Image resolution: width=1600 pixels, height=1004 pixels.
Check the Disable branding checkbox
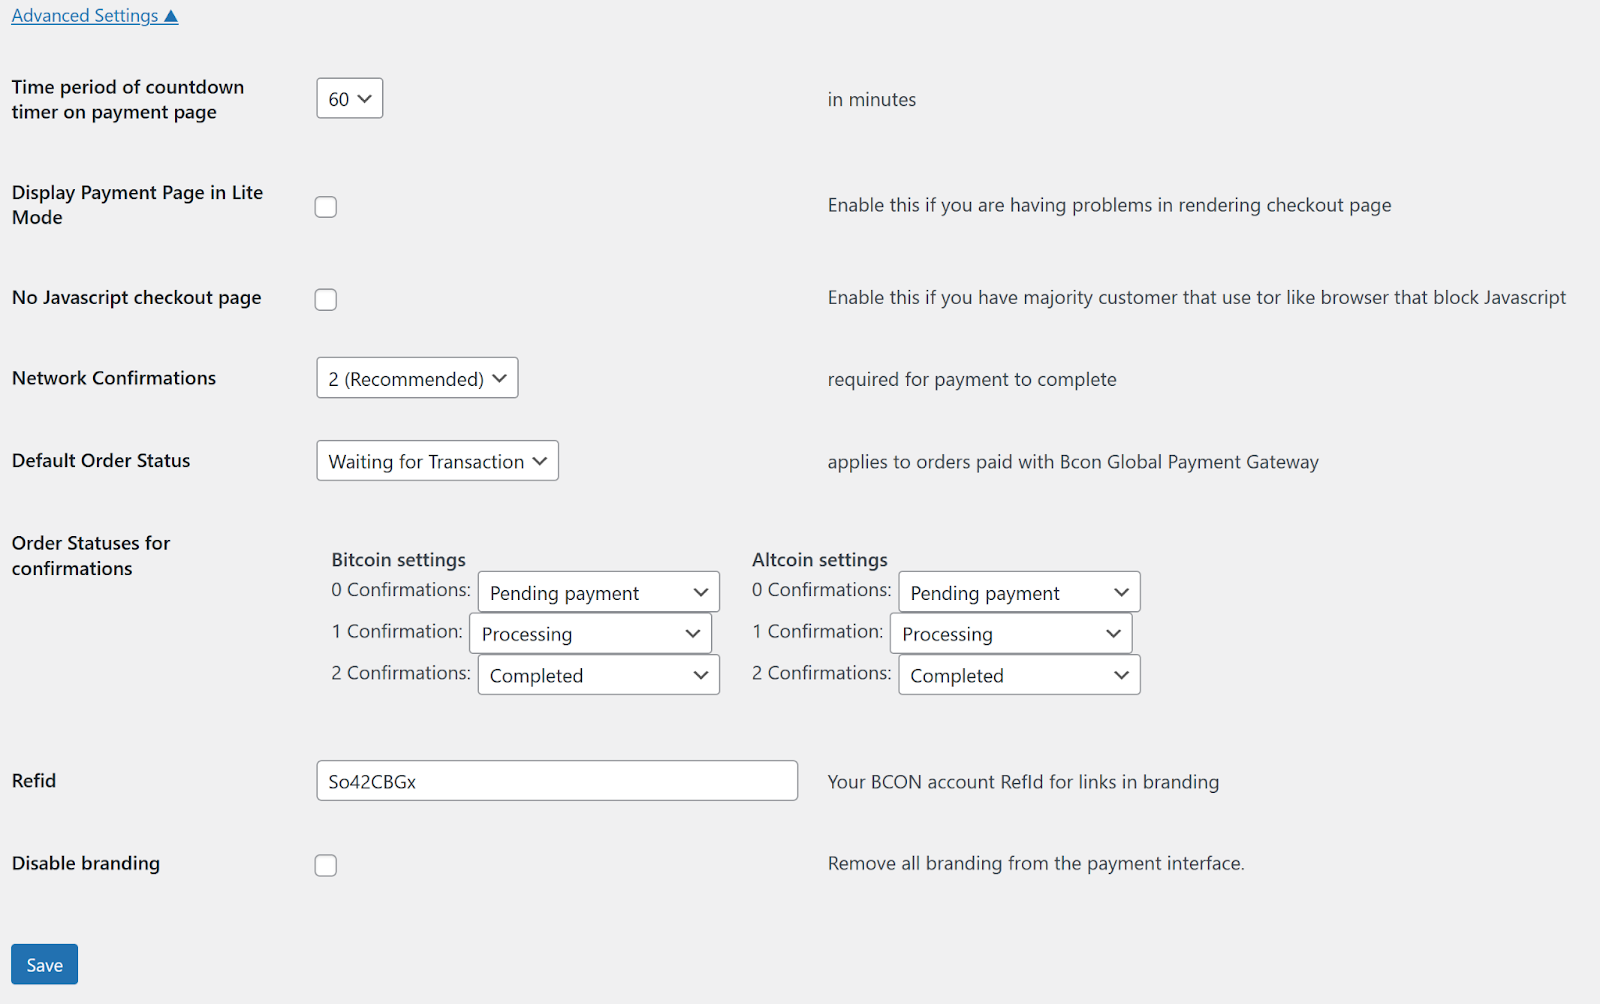tap(326, 866)
